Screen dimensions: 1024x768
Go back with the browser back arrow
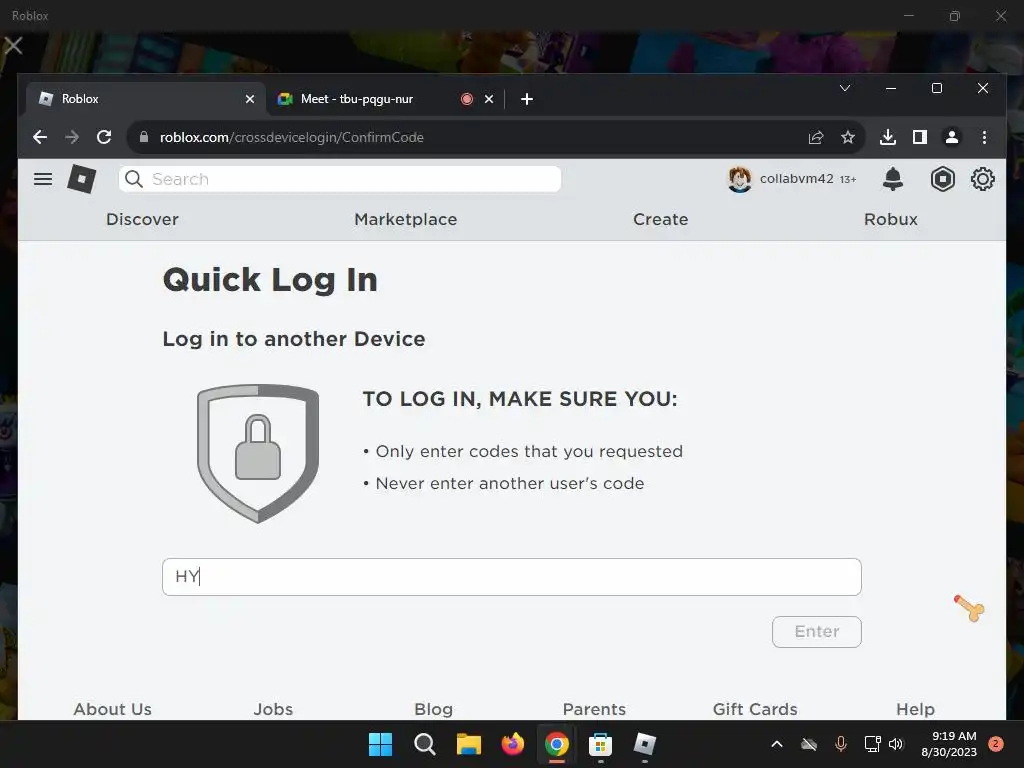[40, 137]
